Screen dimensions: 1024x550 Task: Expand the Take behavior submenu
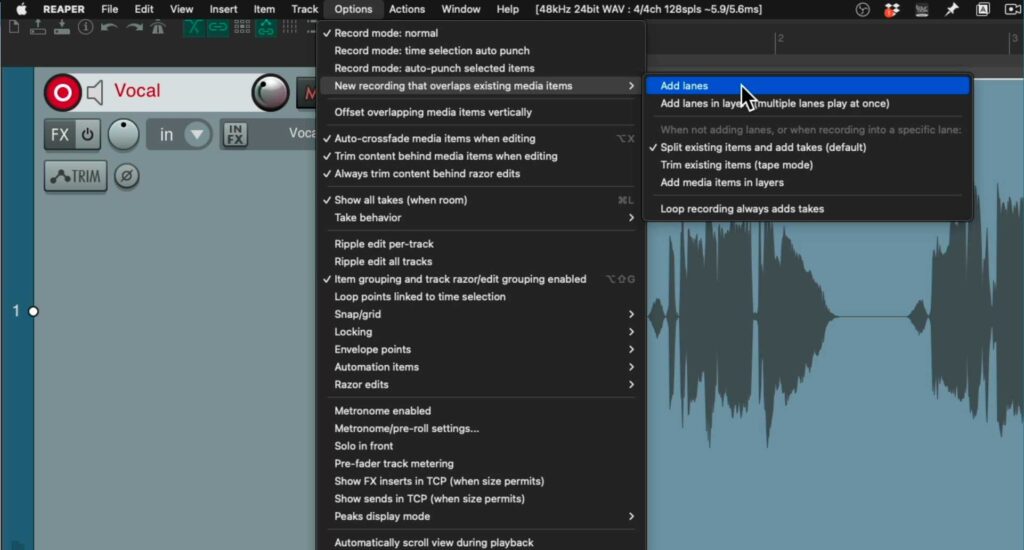click(x=481, y=218)
